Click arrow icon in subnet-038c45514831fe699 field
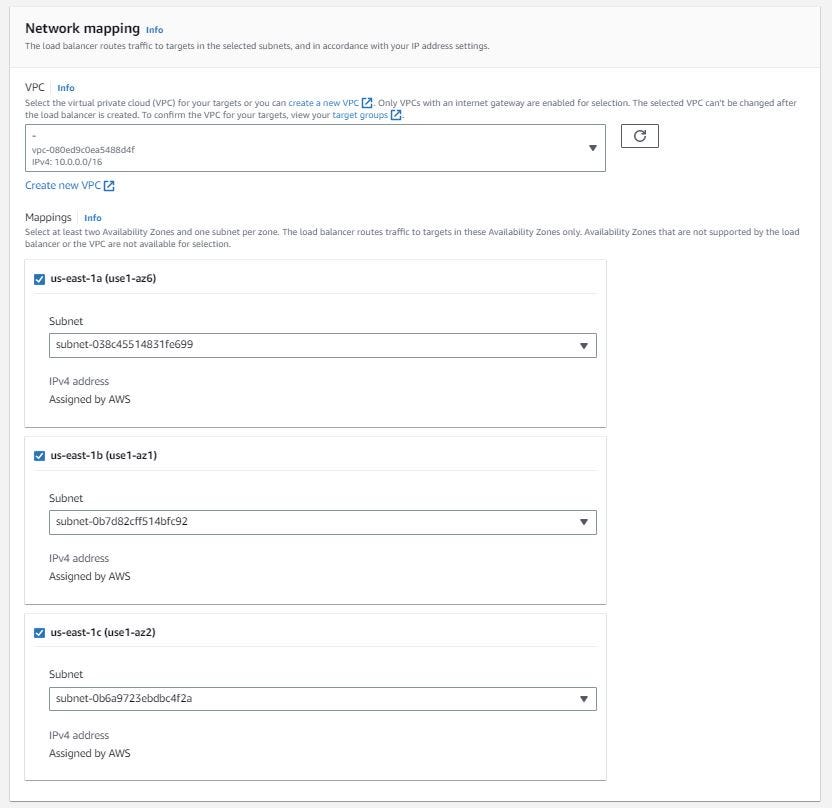The image size is (832, 808). point(584,346)
